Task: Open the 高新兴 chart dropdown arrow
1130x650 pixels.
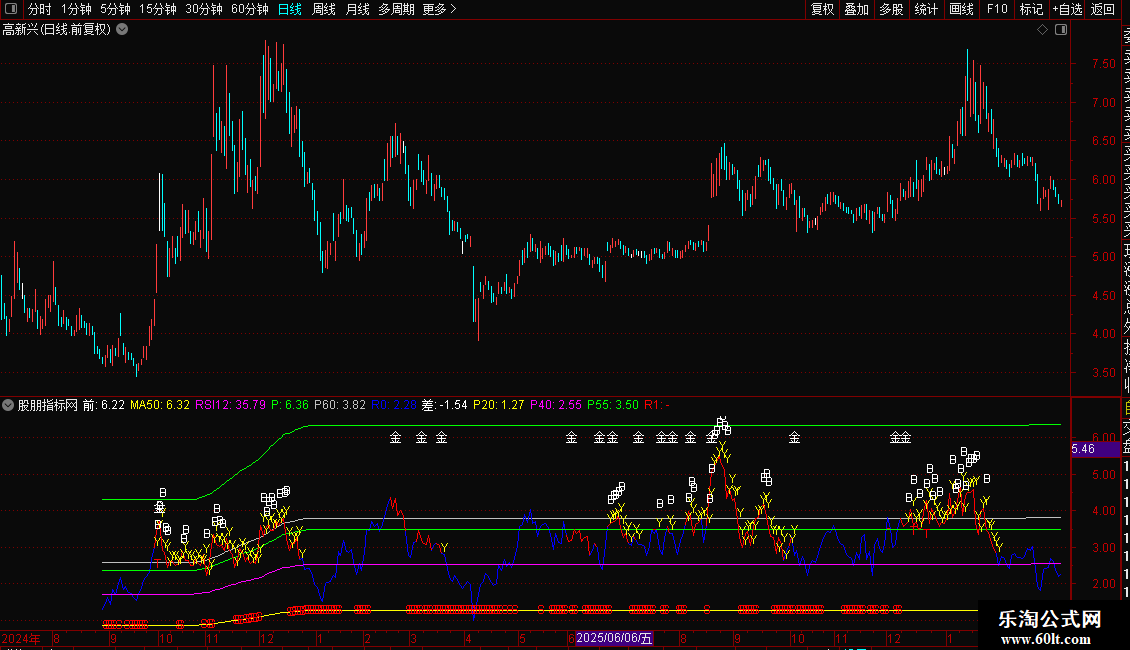Action: pyautogui.click(x=123, y=30)
